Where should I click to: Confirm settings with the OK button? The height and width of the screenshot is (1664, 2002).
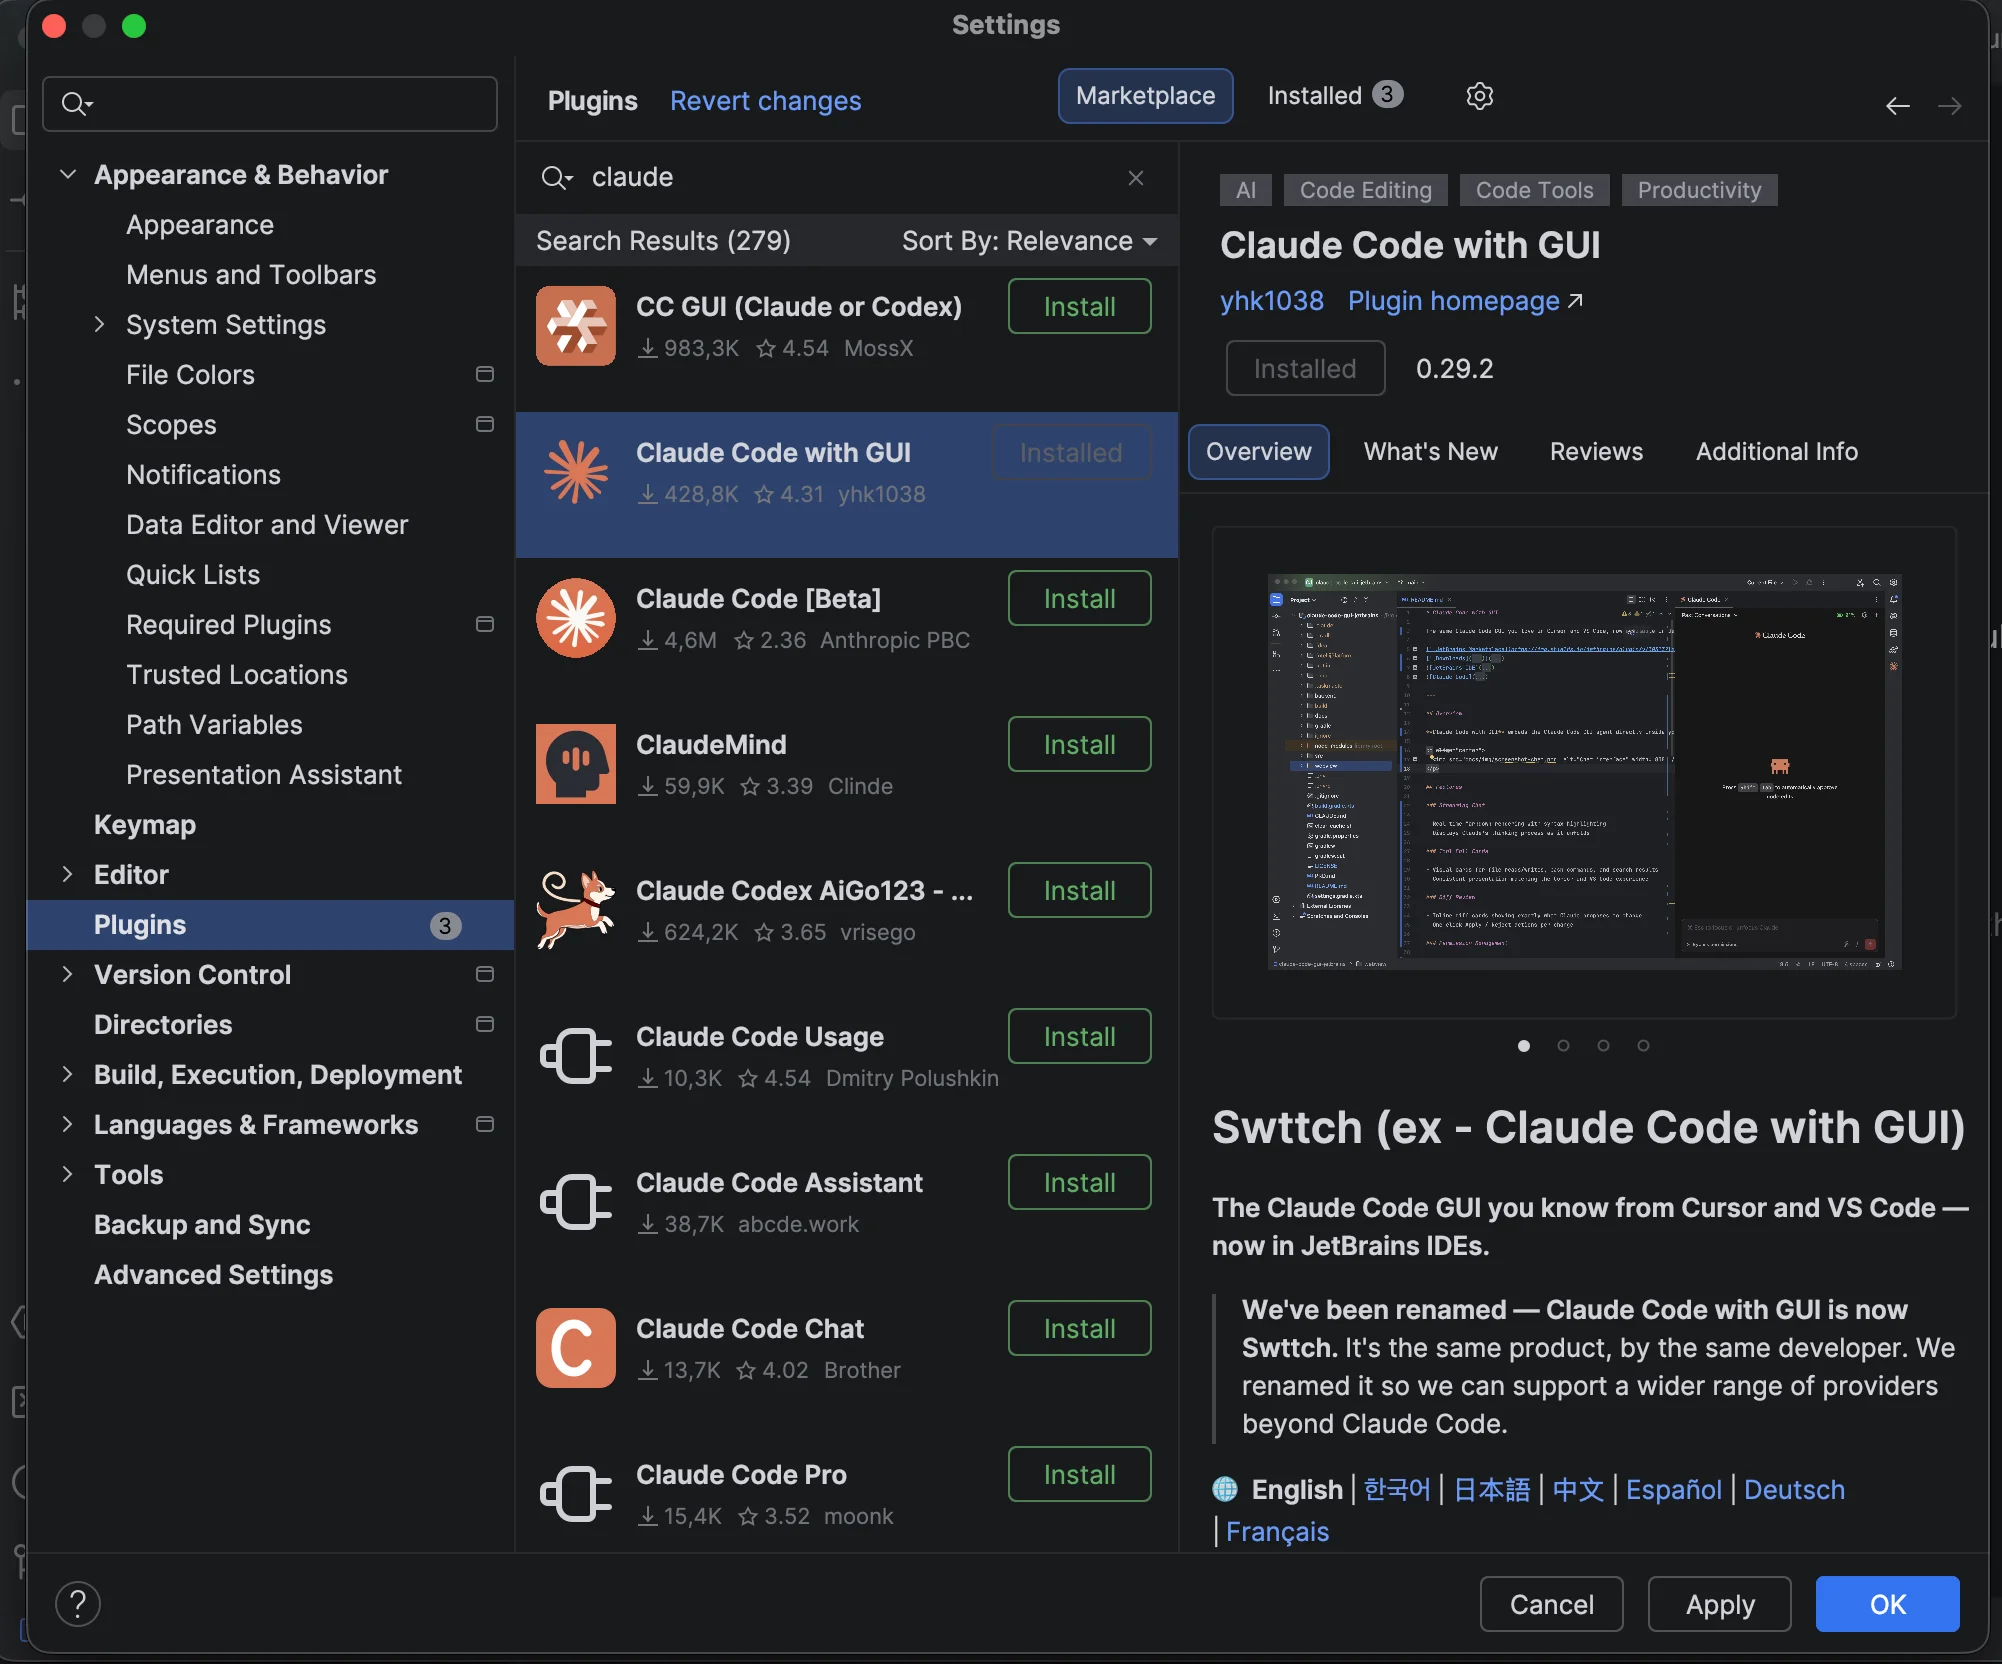click(x=1888, y=1604)
